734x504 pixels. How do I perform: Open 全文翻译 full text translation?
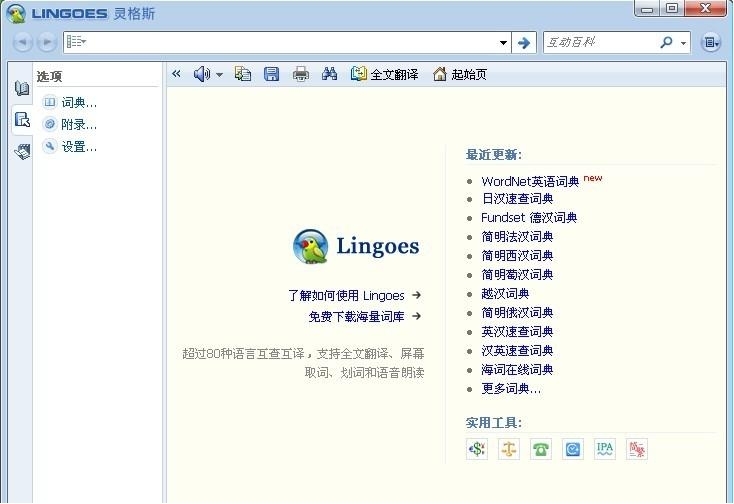pos(385,74)
